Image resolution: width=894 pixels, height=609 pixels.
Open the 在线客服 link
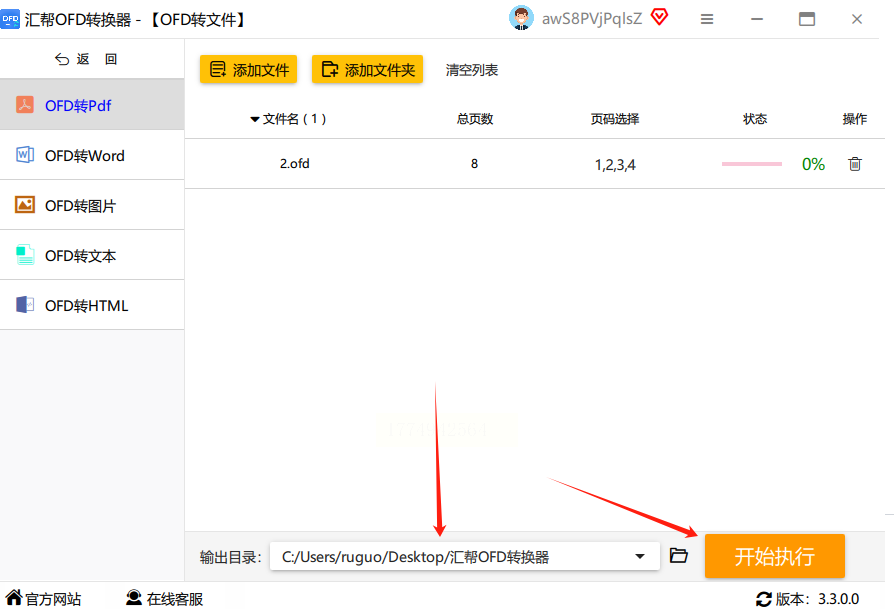174,599
